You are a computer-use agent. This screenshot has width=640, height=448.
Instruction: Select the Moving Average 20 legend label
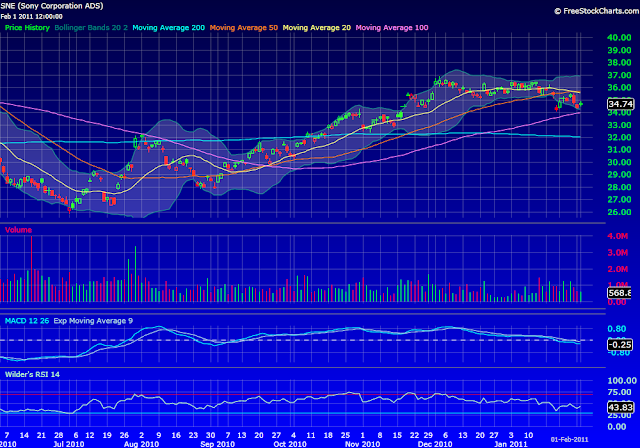click(x=317, y=28)
